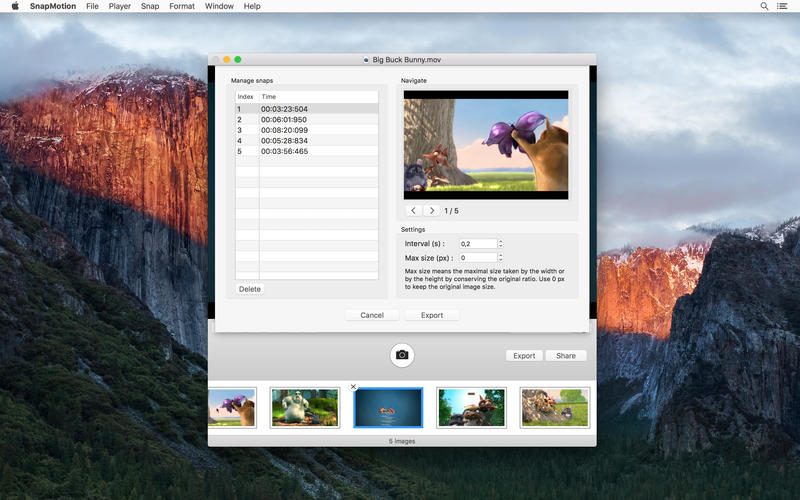Click the camera snapshot button
The width and height of the screenshot is (800, 500).
(x=402, y=355)
